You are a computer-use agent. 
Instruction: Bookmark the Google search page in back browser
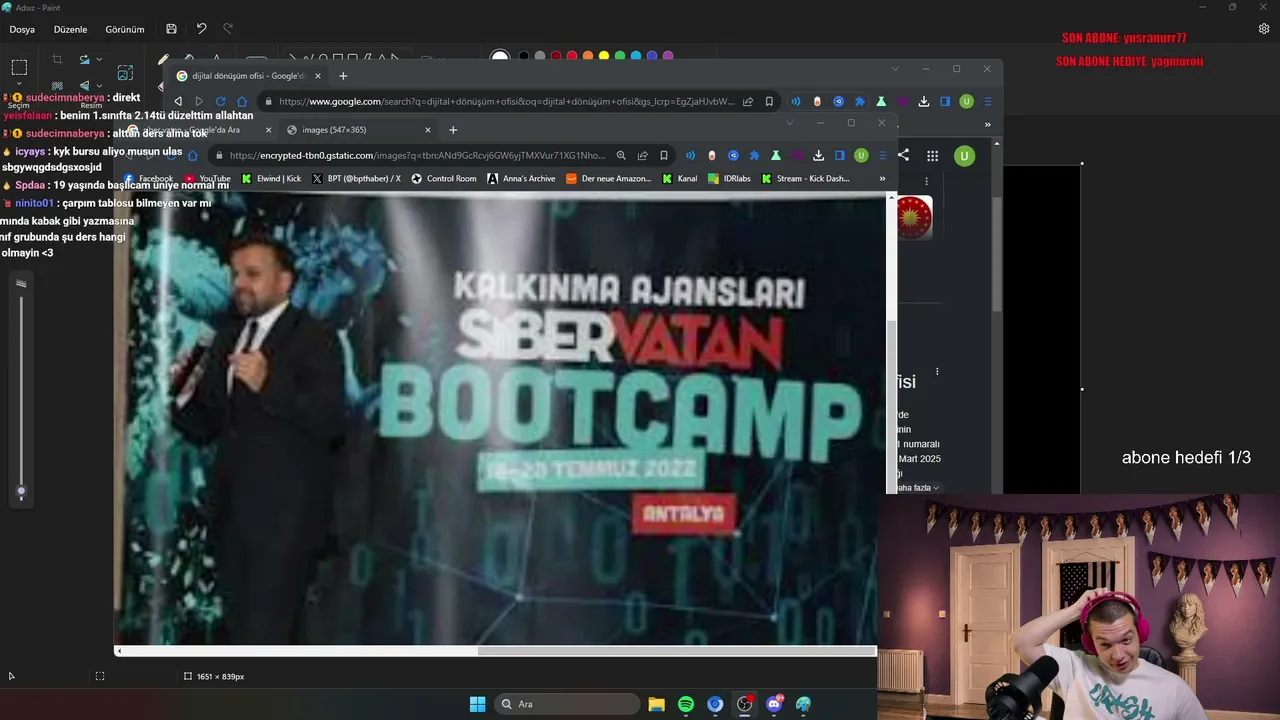[x=769, y=101]
